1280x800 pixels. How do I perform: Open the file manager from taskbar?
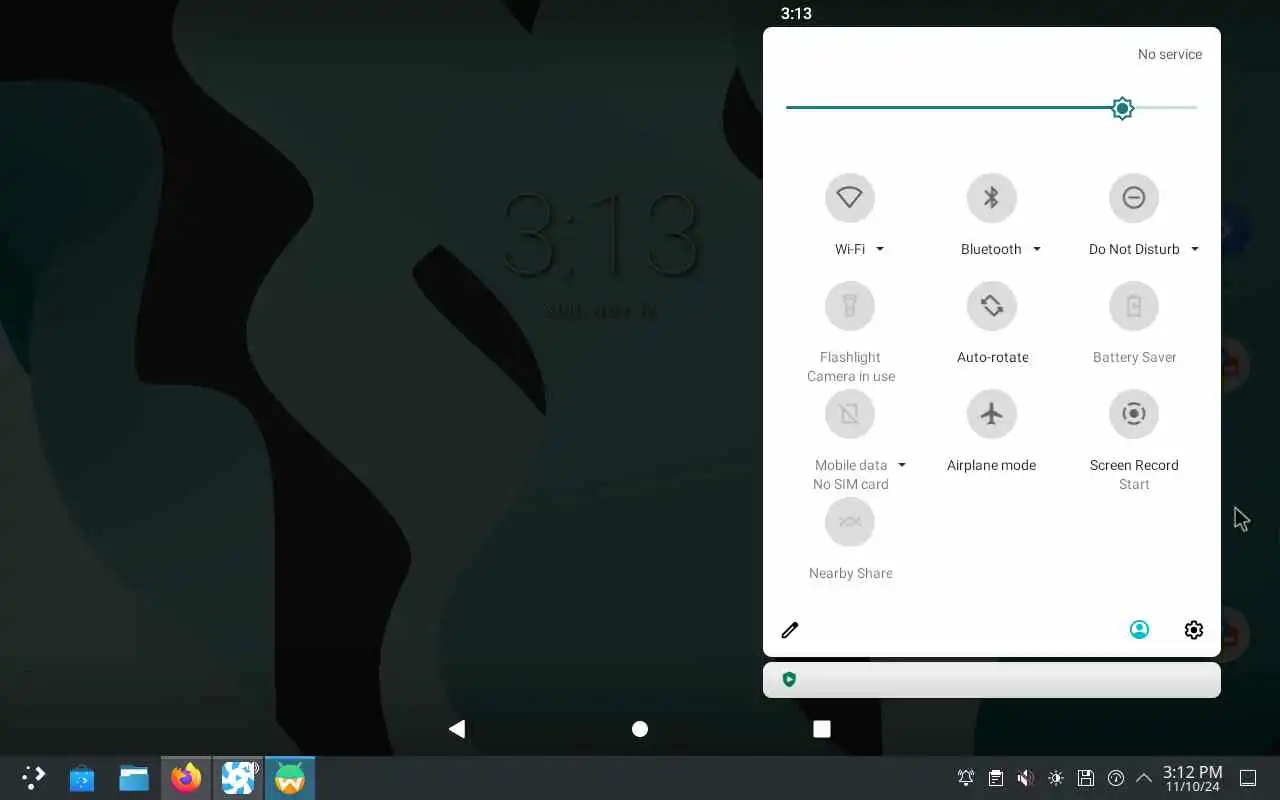(x=134, y=777)
